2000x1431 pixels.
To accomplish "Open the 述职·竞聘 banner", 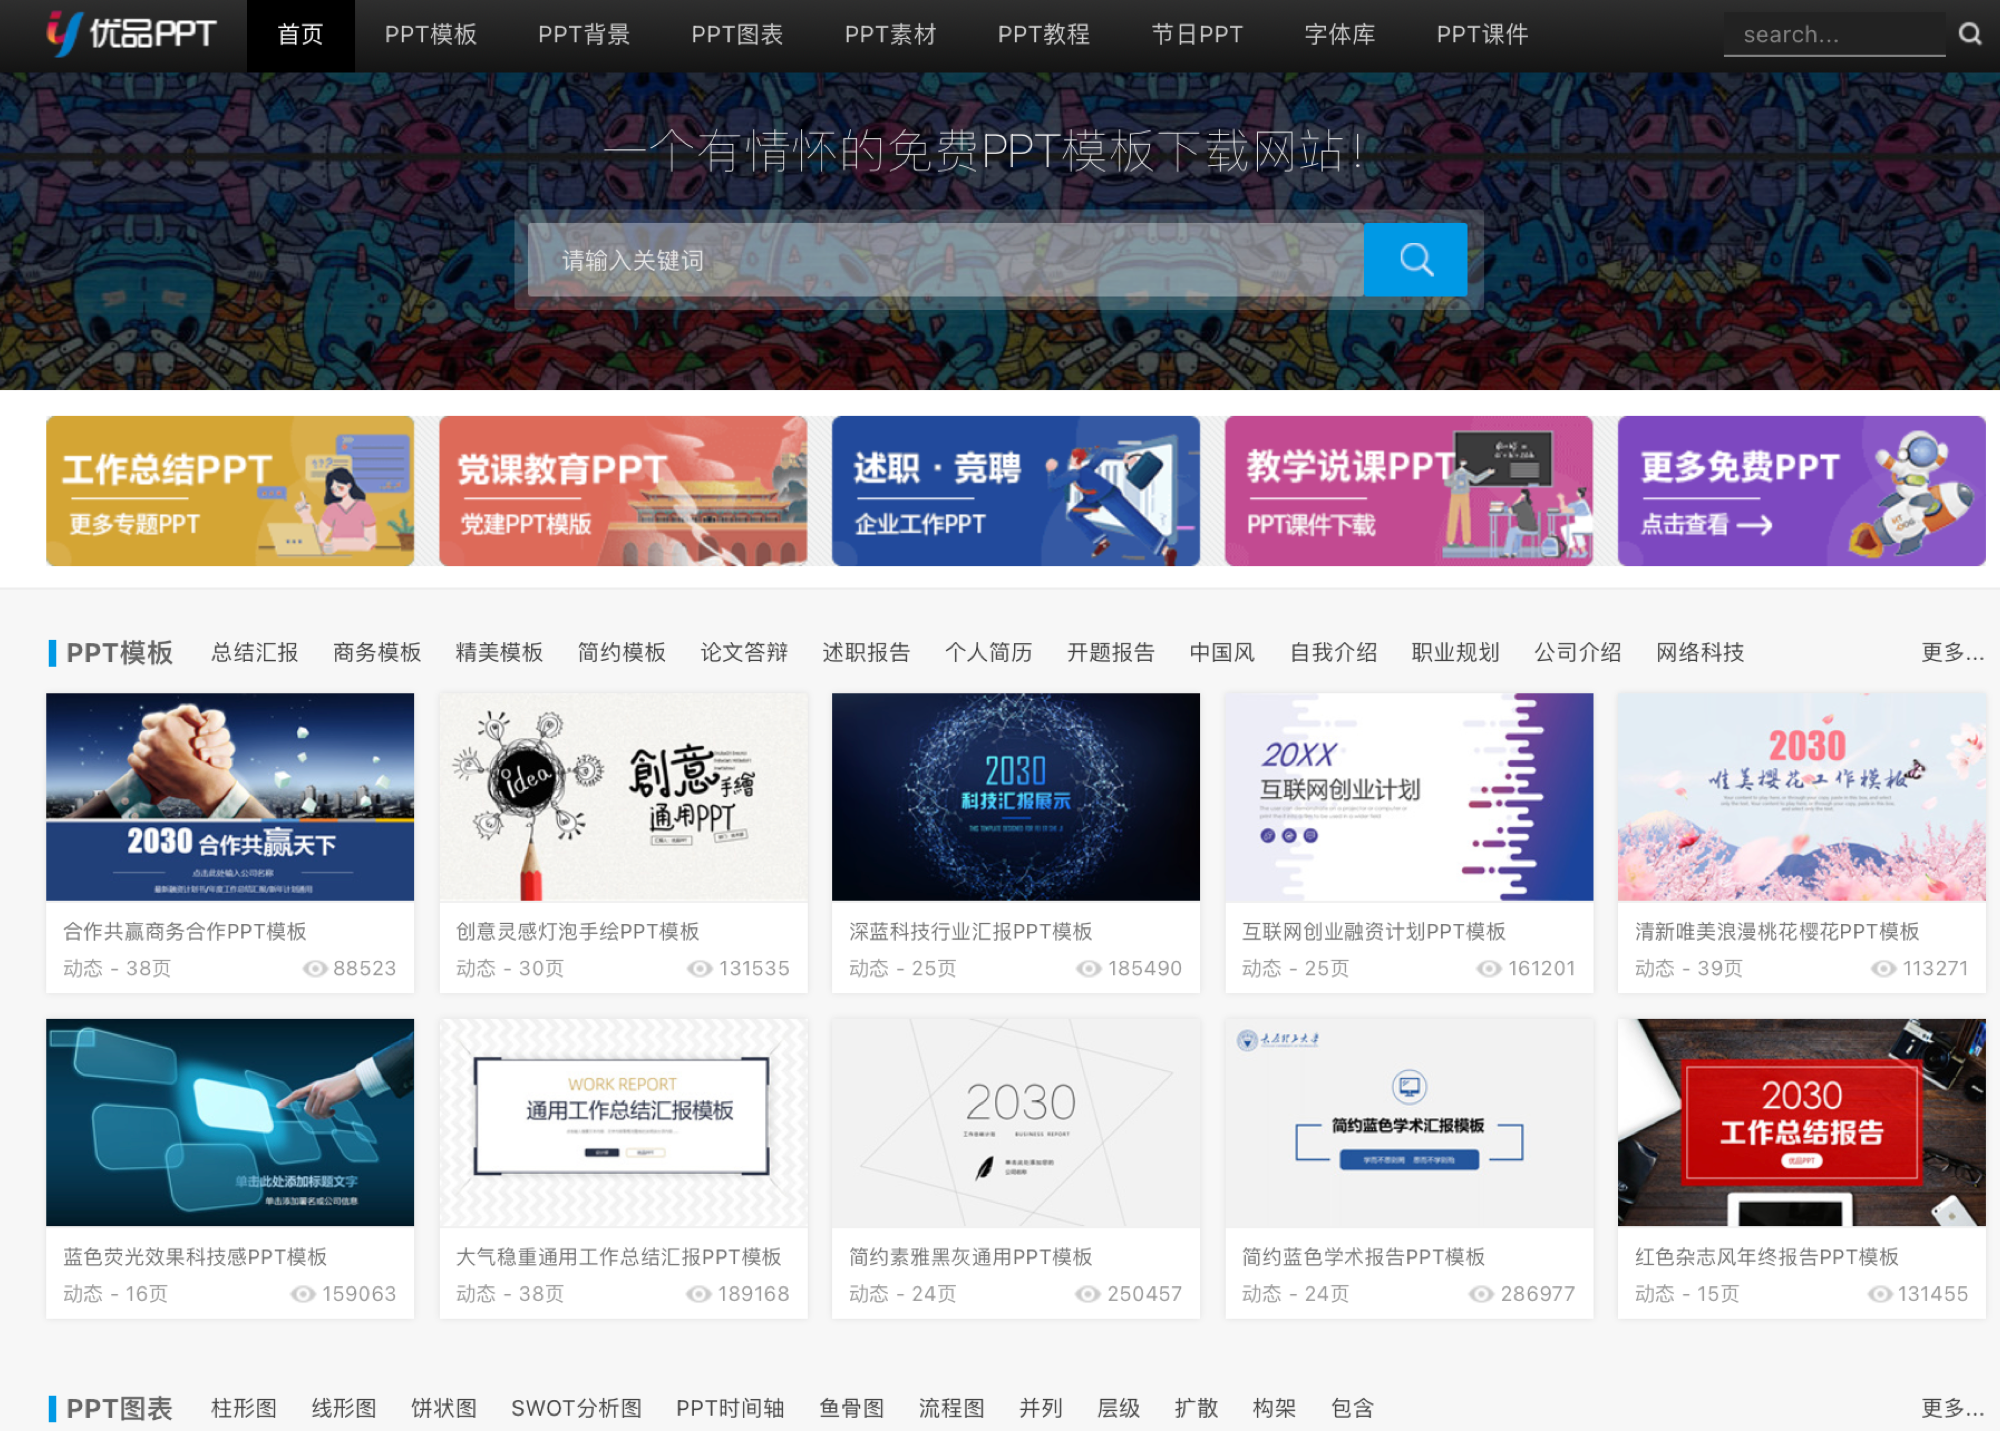I will 1016,491.
